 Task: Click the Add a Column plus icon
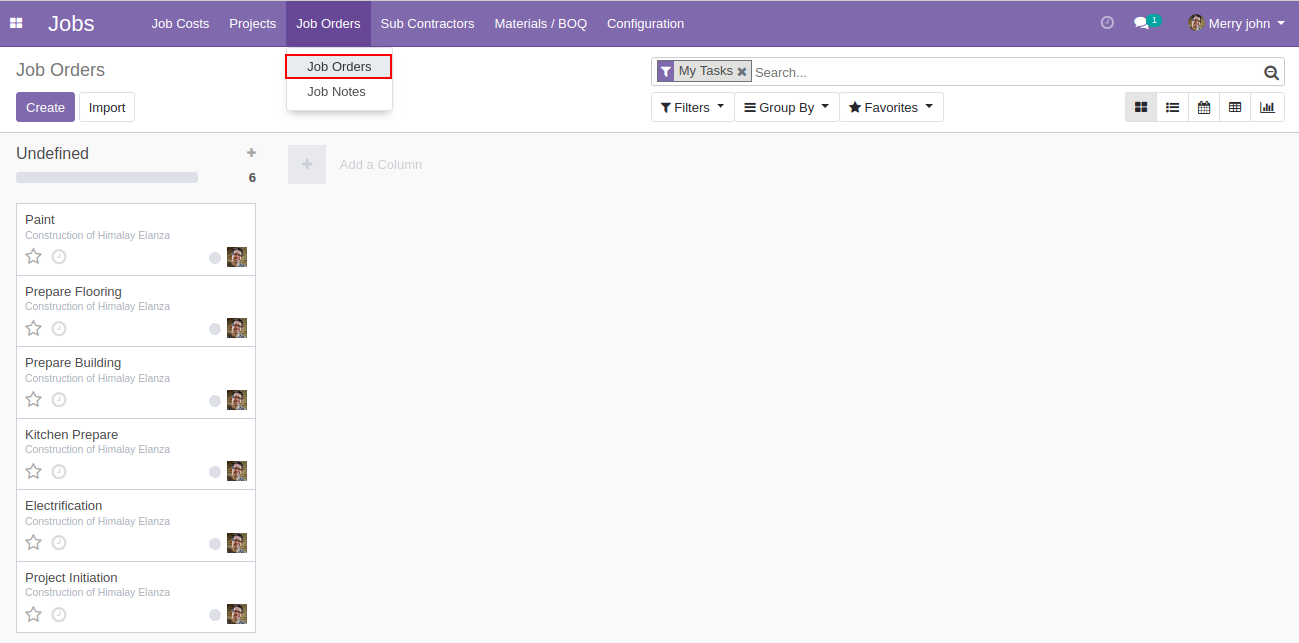pos(307,164)
